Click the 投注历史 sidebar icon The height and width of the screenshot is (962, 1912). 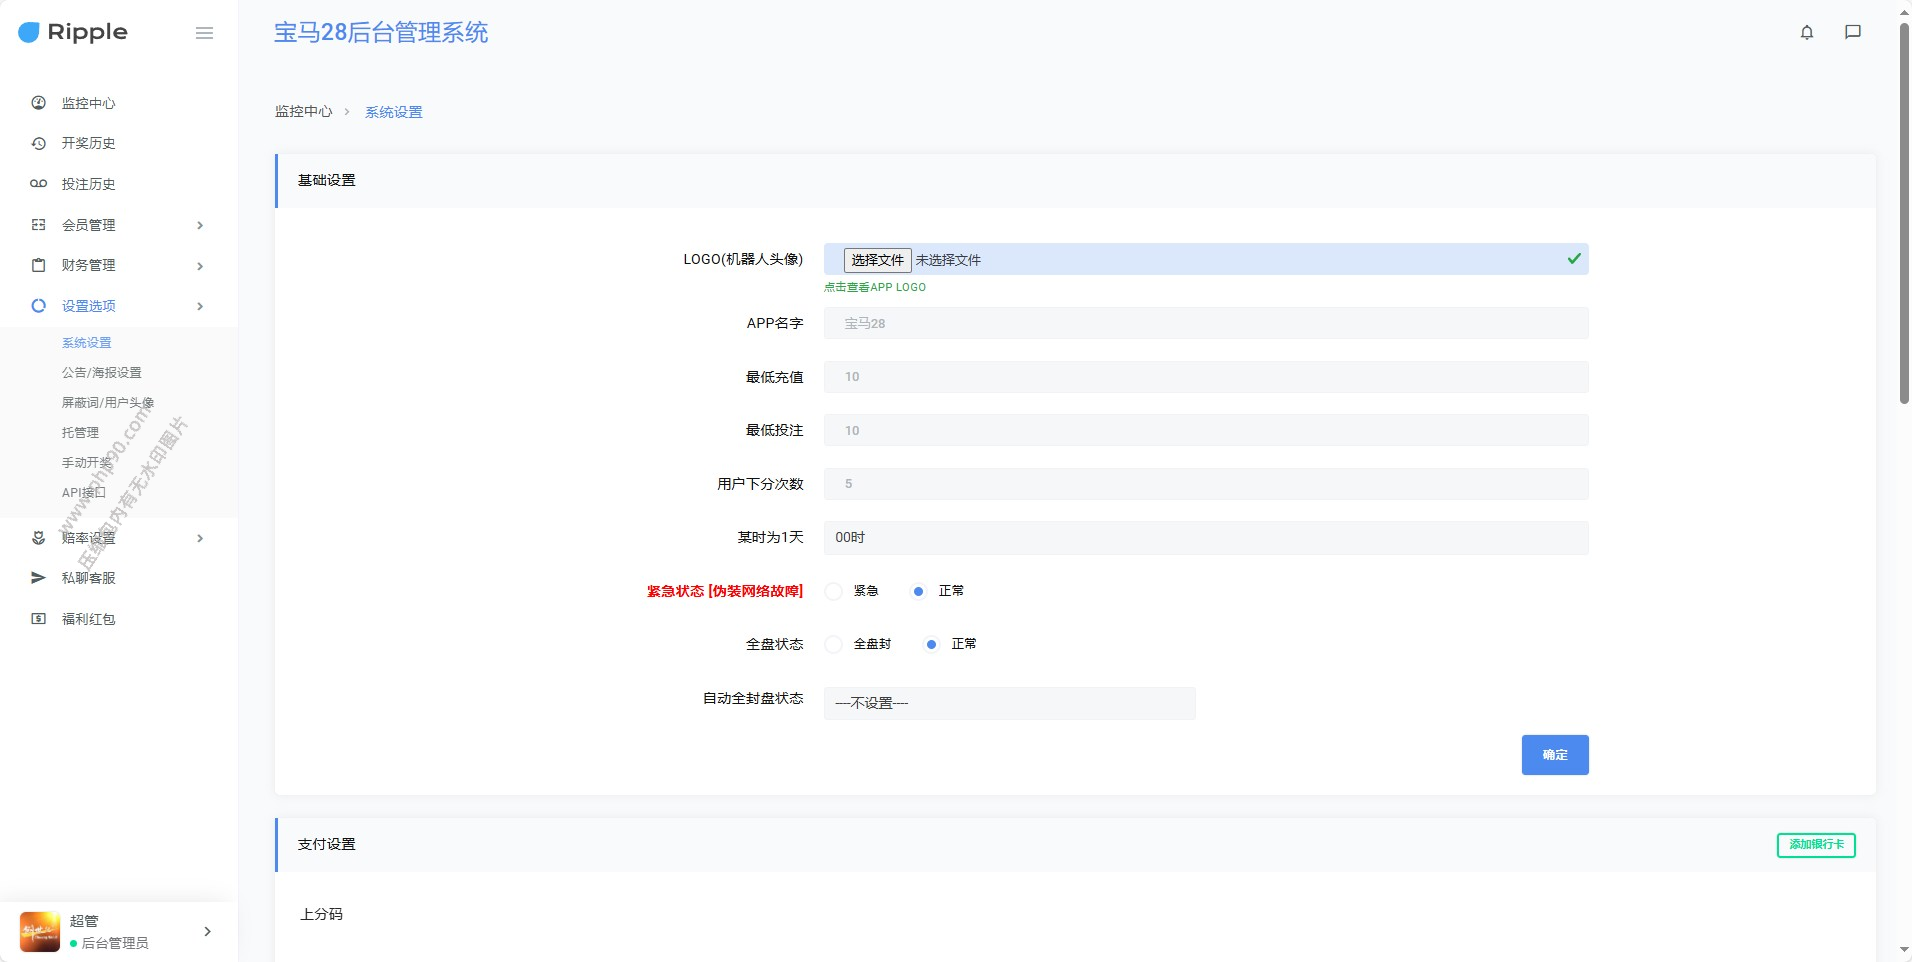[x=39, y=184]
